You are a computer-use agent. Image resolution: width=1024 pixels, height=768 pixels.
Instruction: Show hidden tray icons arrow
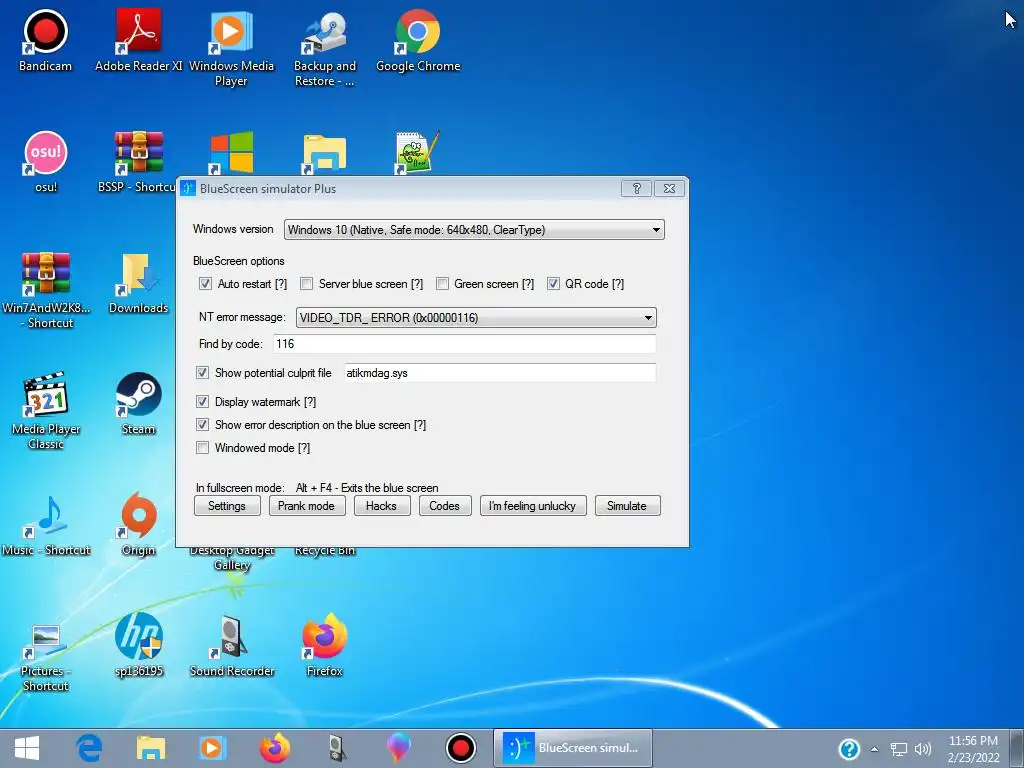pyautogui.click(x=874, y=749)
